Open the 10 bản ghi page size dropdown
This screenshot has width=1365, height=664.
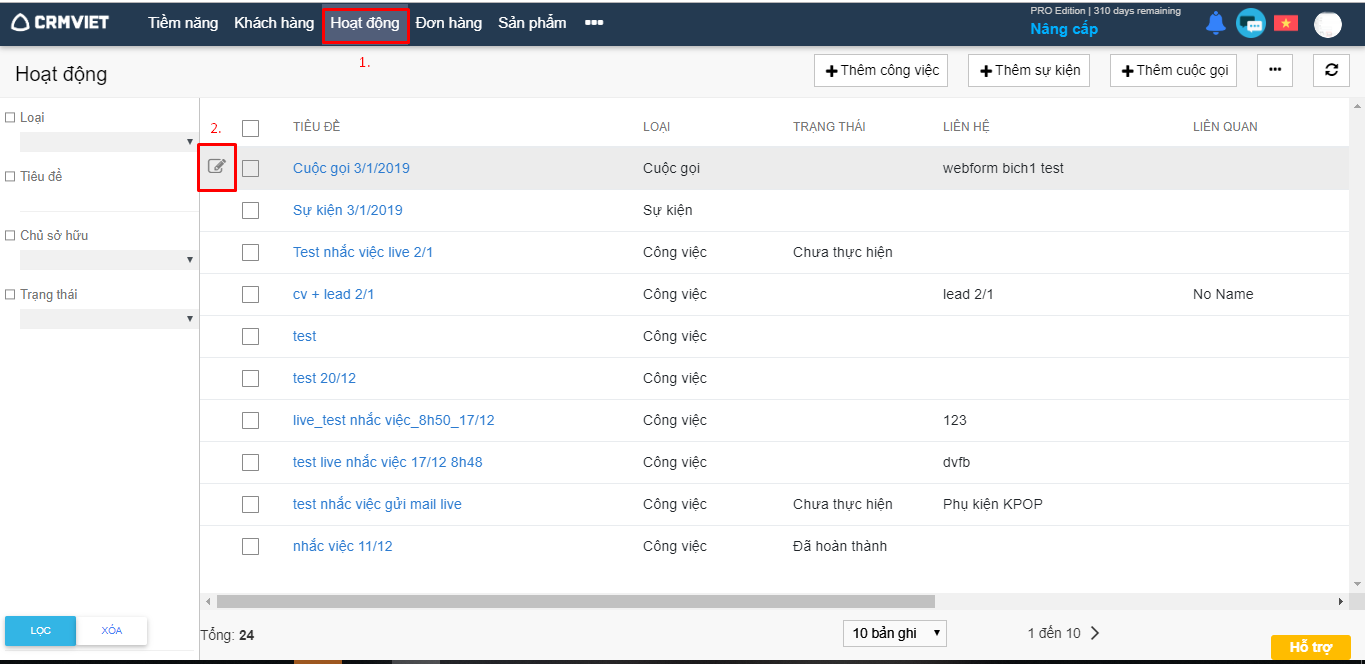click(x=894, y=633)
